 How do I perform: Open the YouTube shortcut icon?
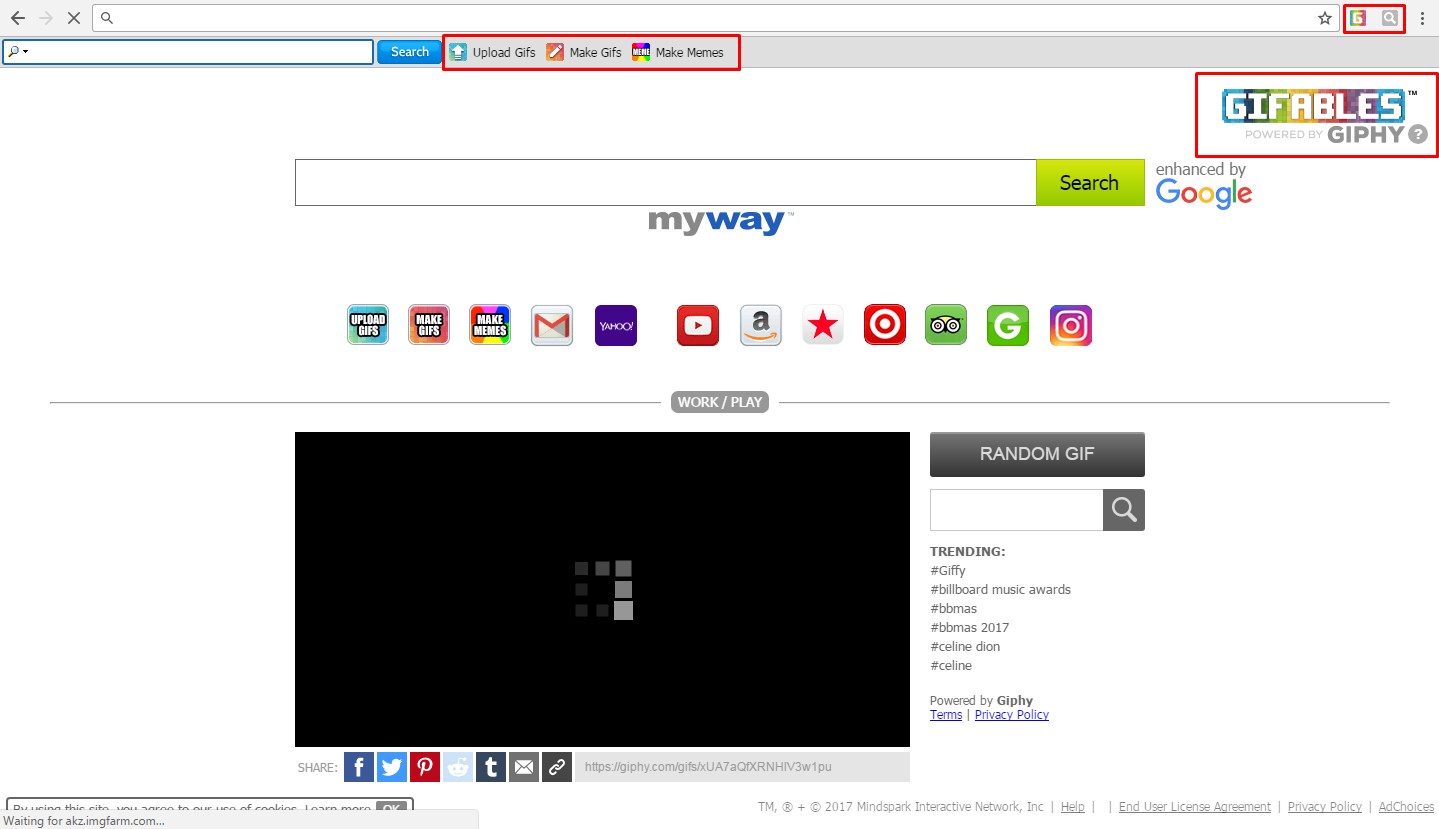coord(698,325)
